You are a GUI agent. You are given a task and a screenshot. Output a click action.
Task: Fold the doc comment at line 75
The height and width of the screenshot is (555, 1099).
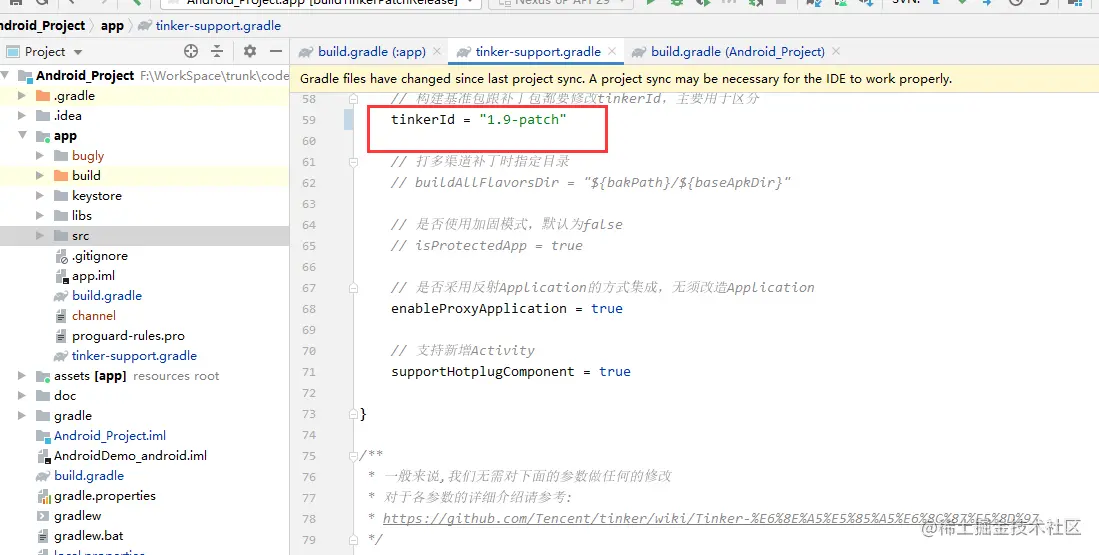(353, 456)
